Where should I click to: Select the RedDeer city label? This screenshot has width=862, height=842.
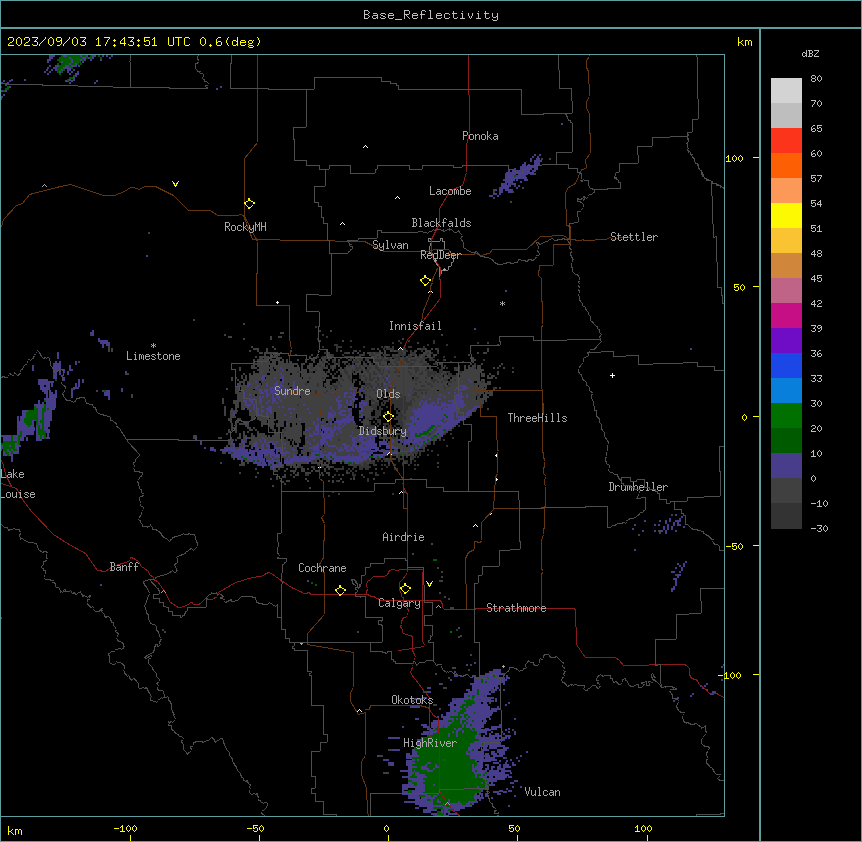pos(440,255)
